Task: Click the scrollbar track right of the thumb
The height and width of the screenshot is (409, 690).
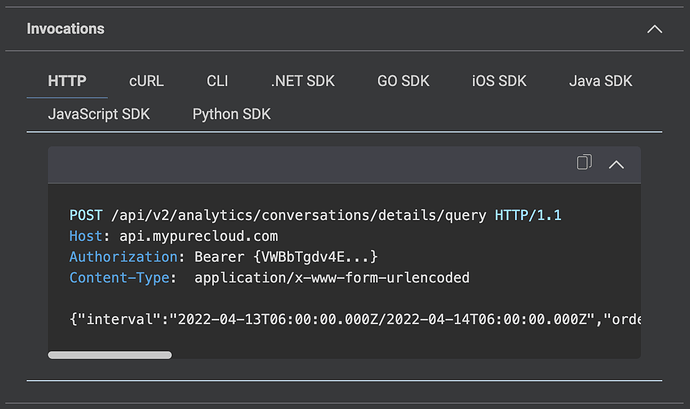Action: coord(406,355)
